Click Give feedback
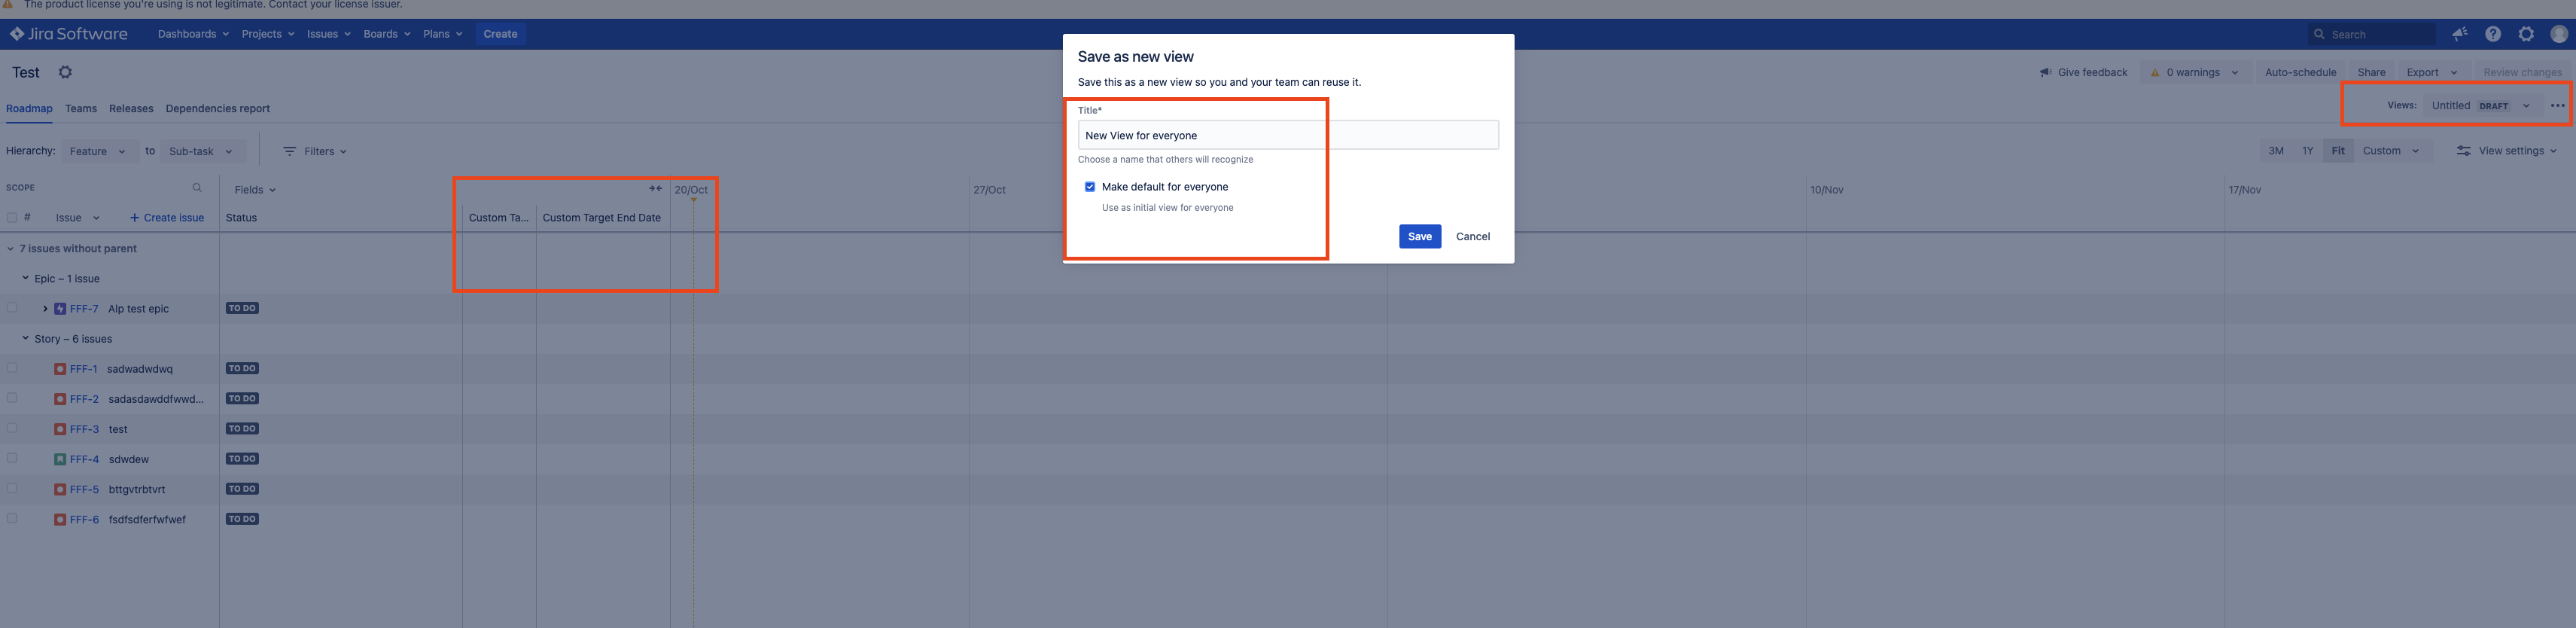This screenshot has height=628, width=2576. coord(2083,72)
